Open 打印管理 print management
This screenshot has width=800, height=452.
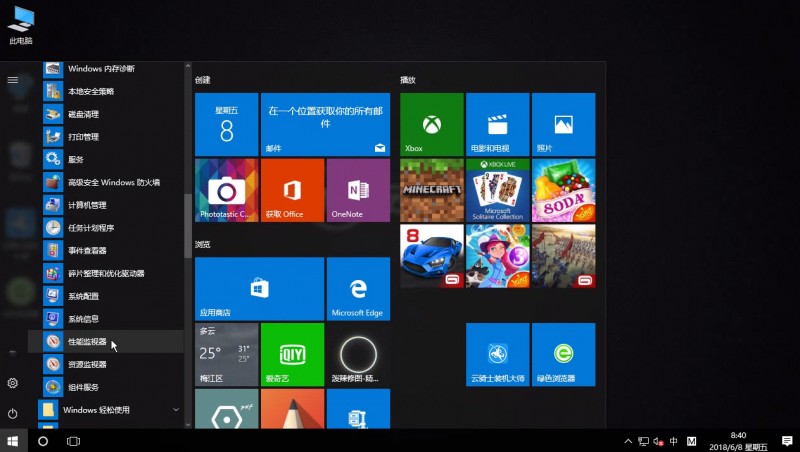pyautogui.click(x=106, y=137)
